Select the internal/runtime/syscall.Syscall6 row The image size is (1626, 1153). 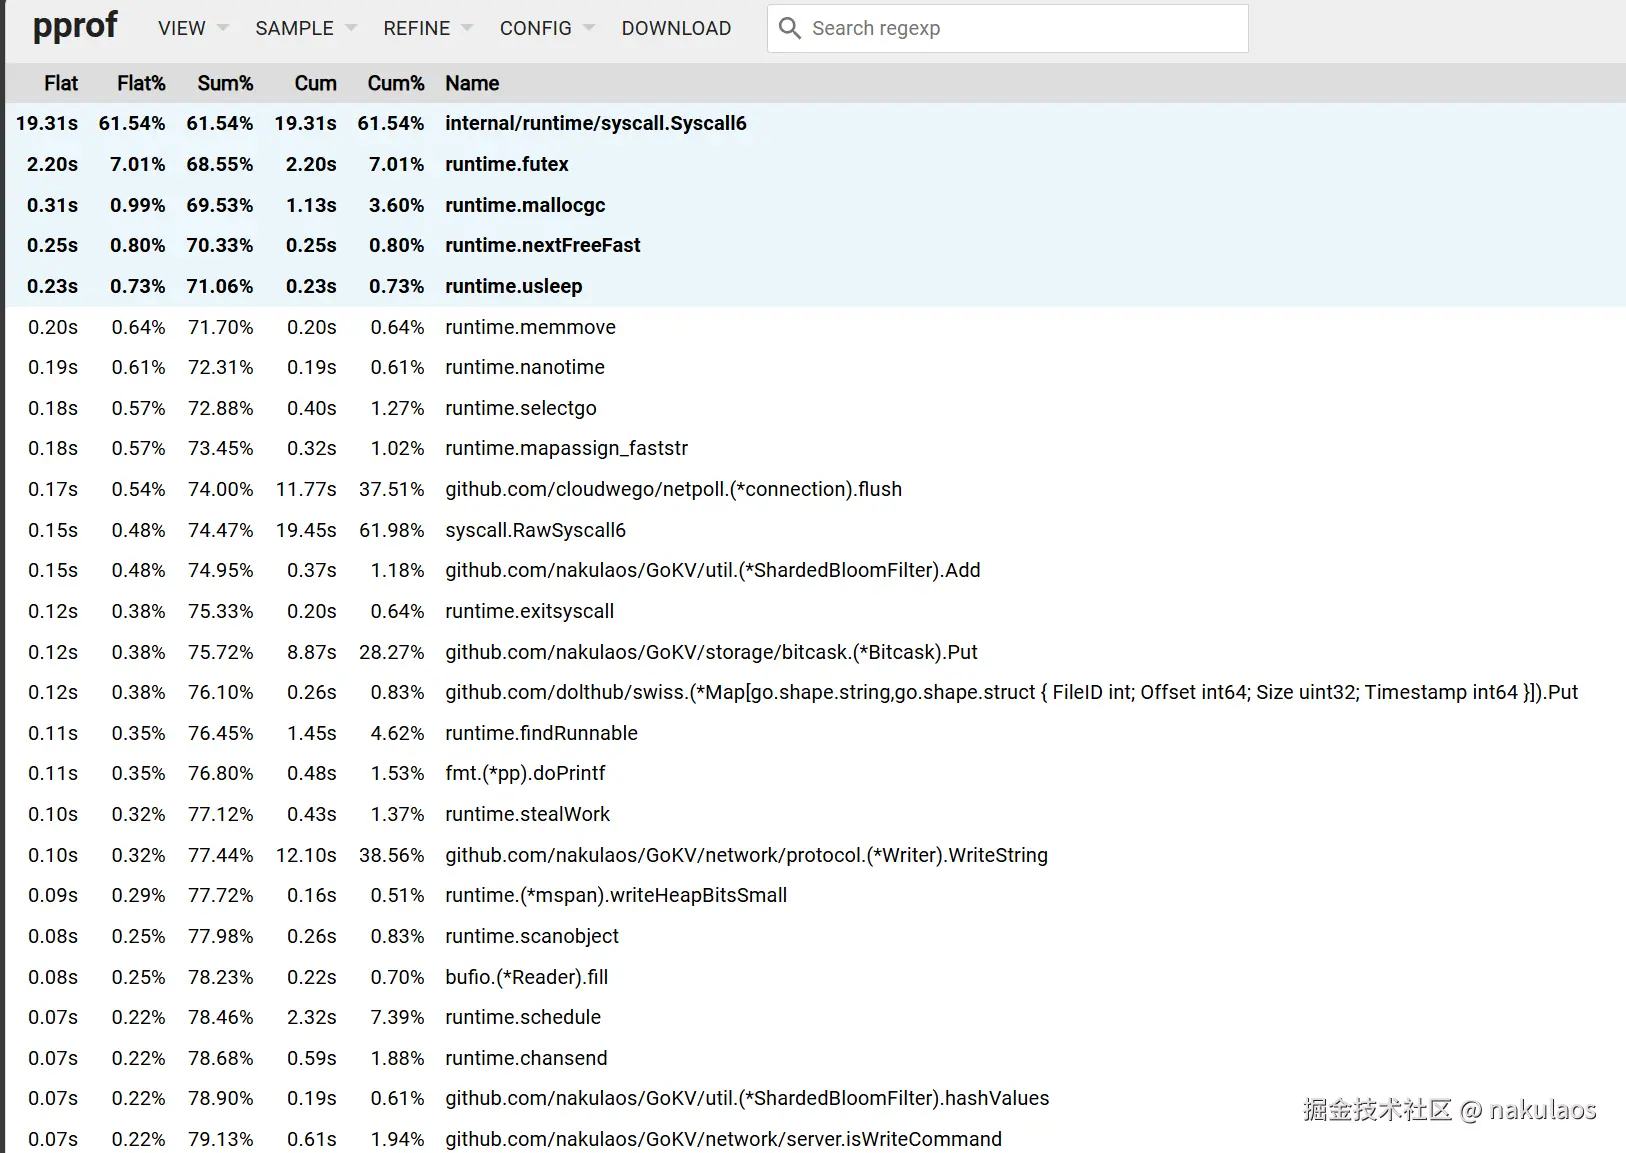pyautogui.click(x=595, y=123)
